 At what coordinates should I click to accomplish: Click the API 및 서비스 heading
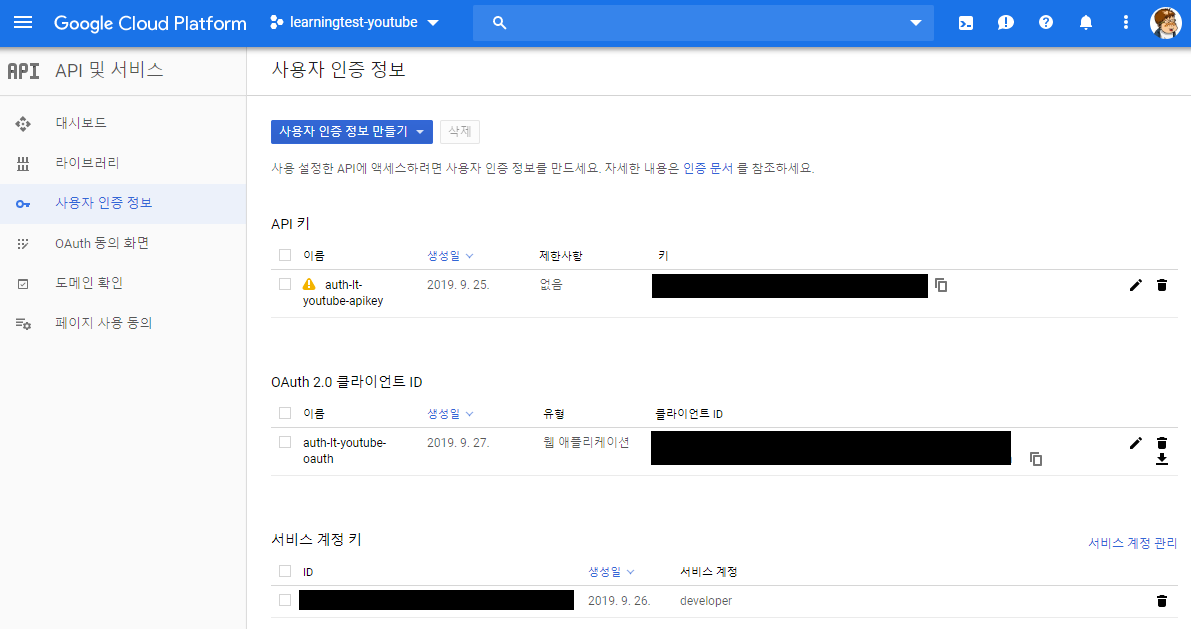[109, 71]
